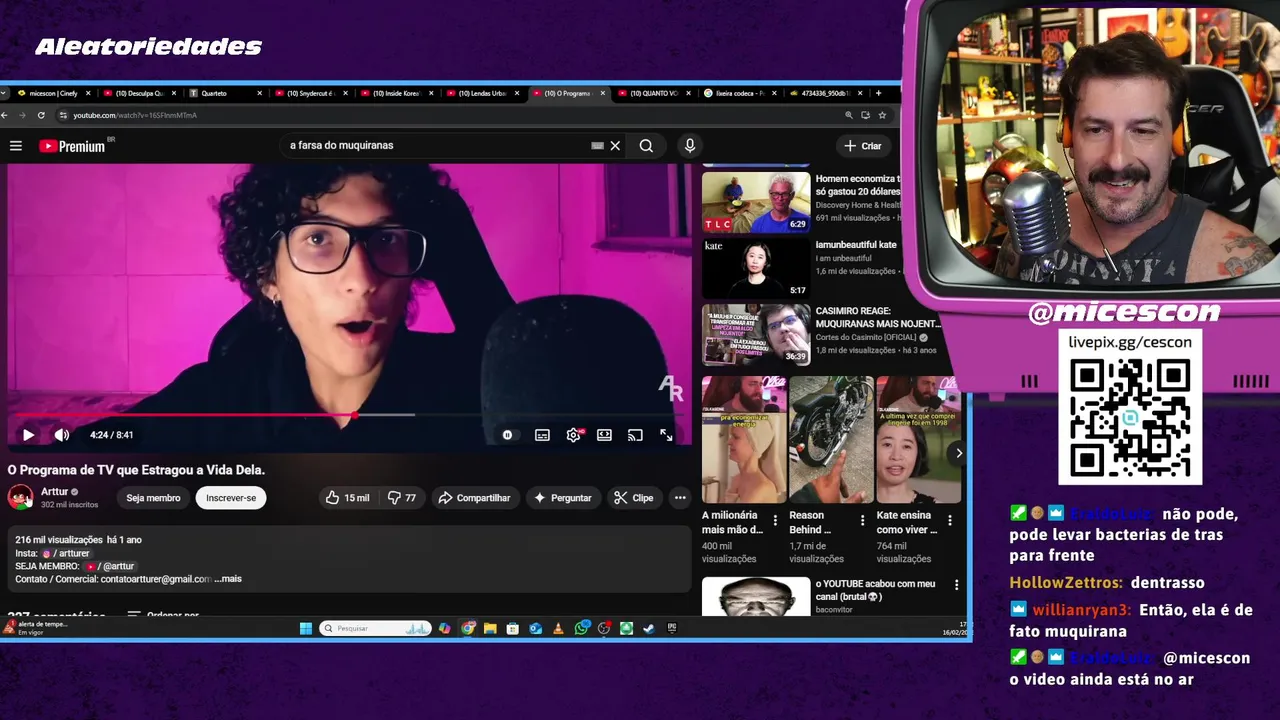The height and width of the screenshot is (720, 1280).
Task: Show next shorts with right chevron
Action: (x=958, y=453)
